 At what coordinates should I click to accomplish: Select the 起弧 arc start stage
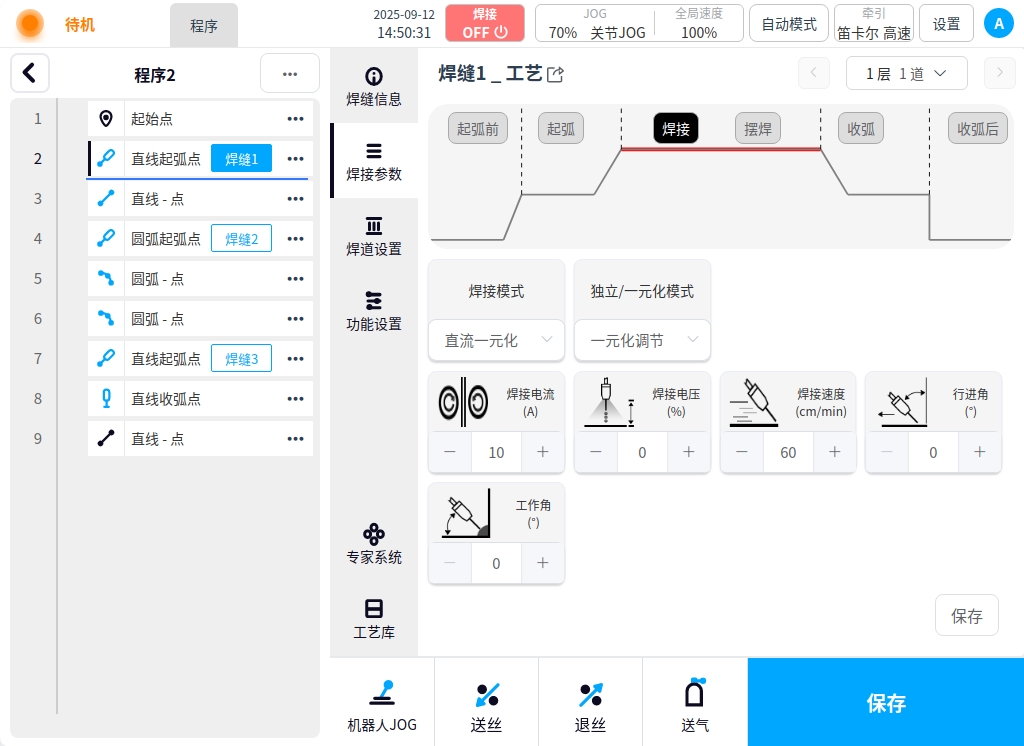click(x=561, y=129)
